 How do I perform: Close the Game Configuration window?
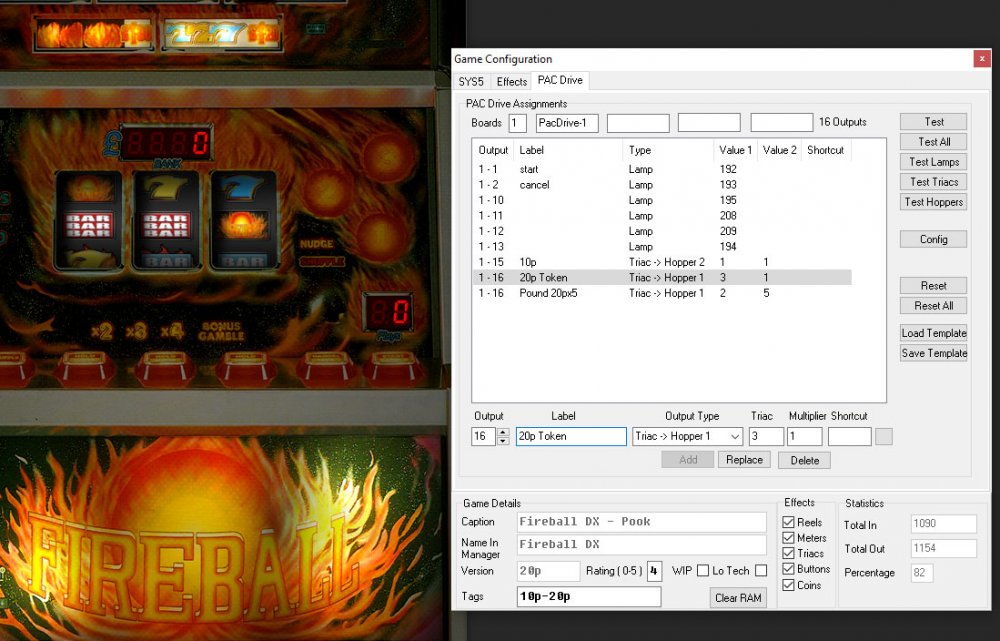tap(982, 59)
